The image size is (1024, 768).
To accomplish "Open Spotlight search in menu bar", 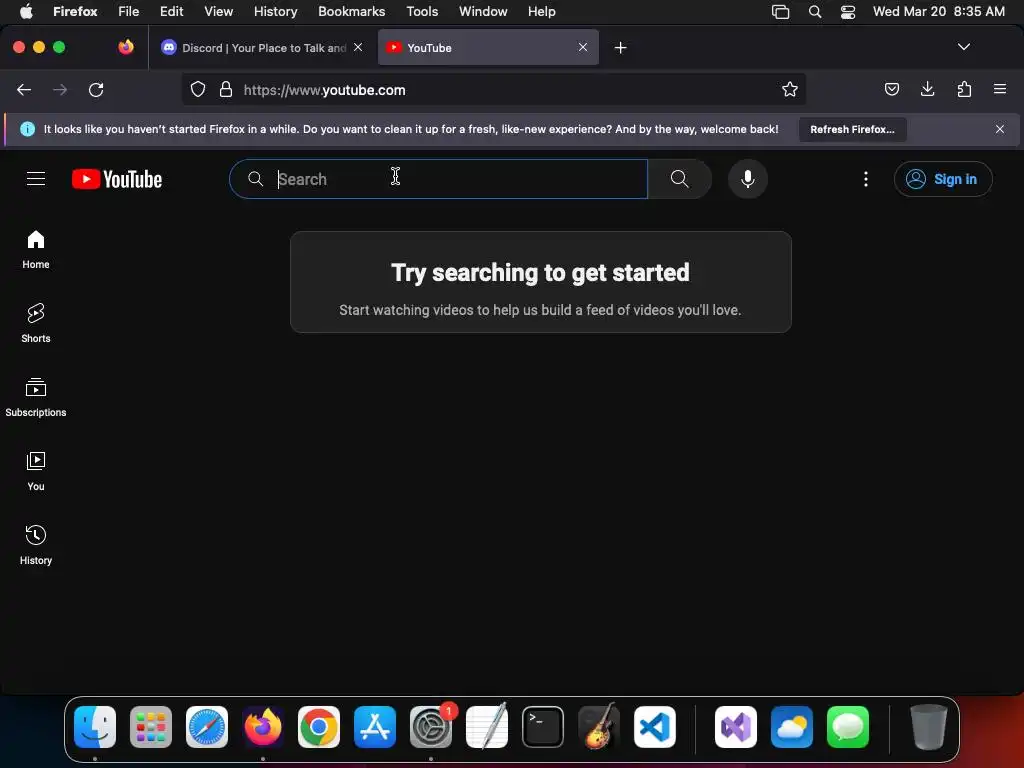I will (814, 11).
